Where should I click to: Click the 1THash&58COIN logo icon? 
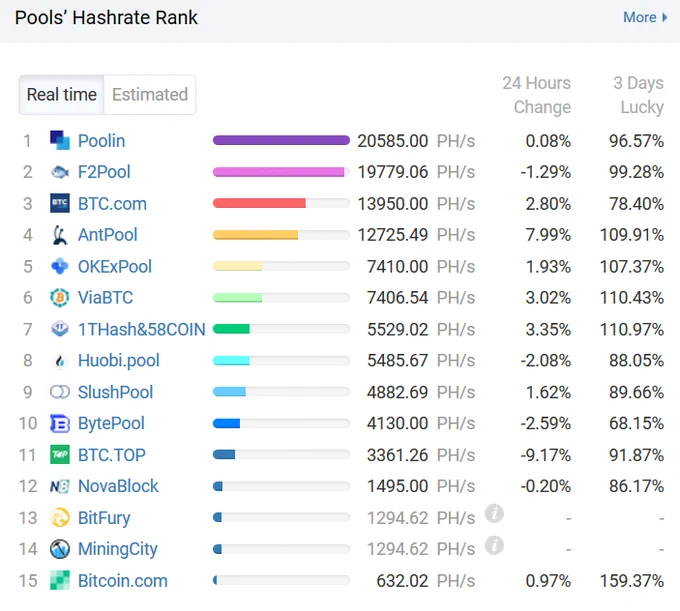click(60, 329)
